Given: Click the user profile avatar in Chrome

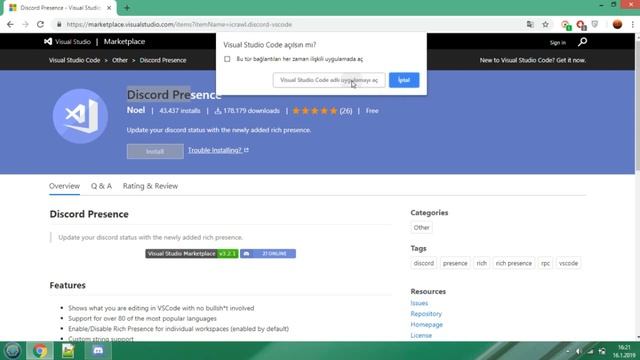Looking at the screenshot, I should pos(617,24).
